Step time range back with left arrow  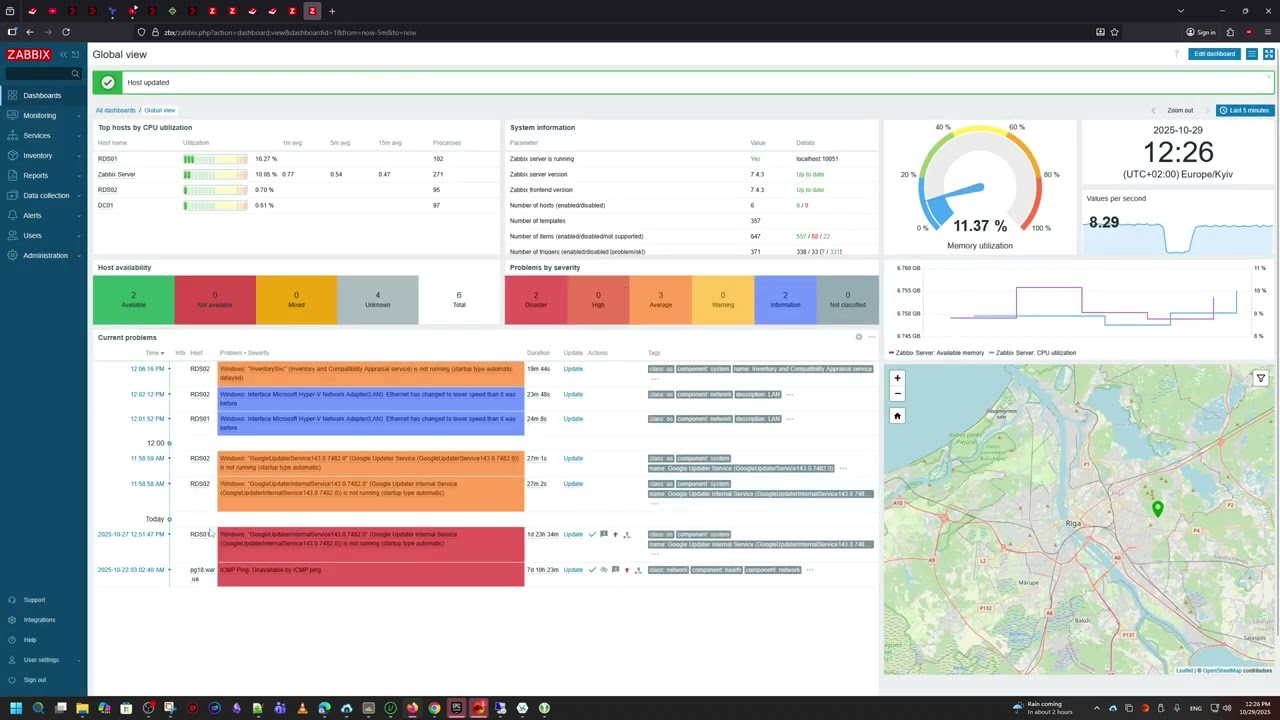tap(1153, 110)
